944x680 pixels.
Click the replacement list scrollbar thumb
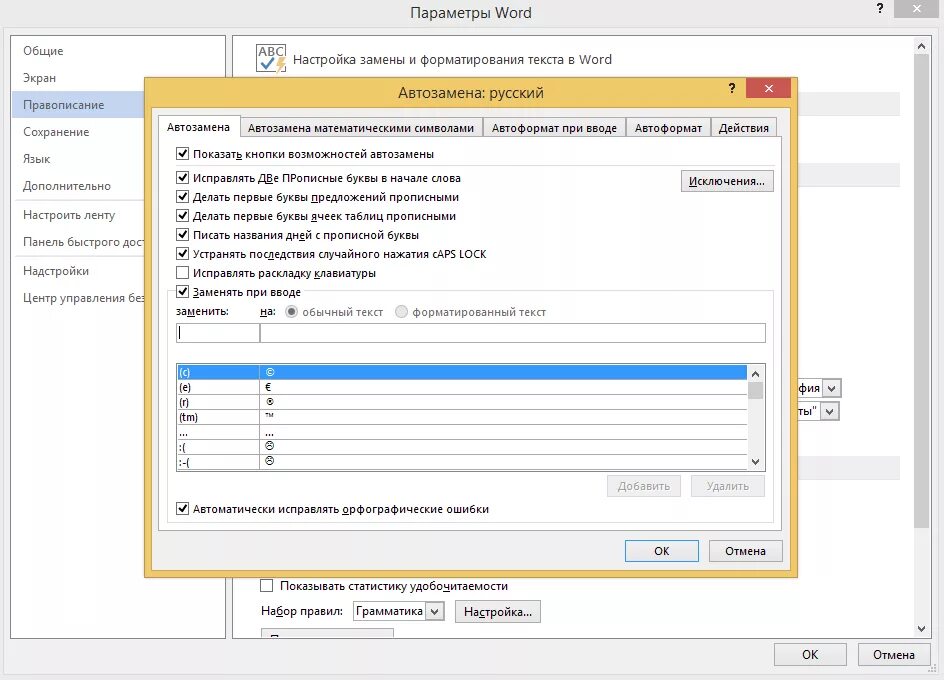(x=756, y=390)
